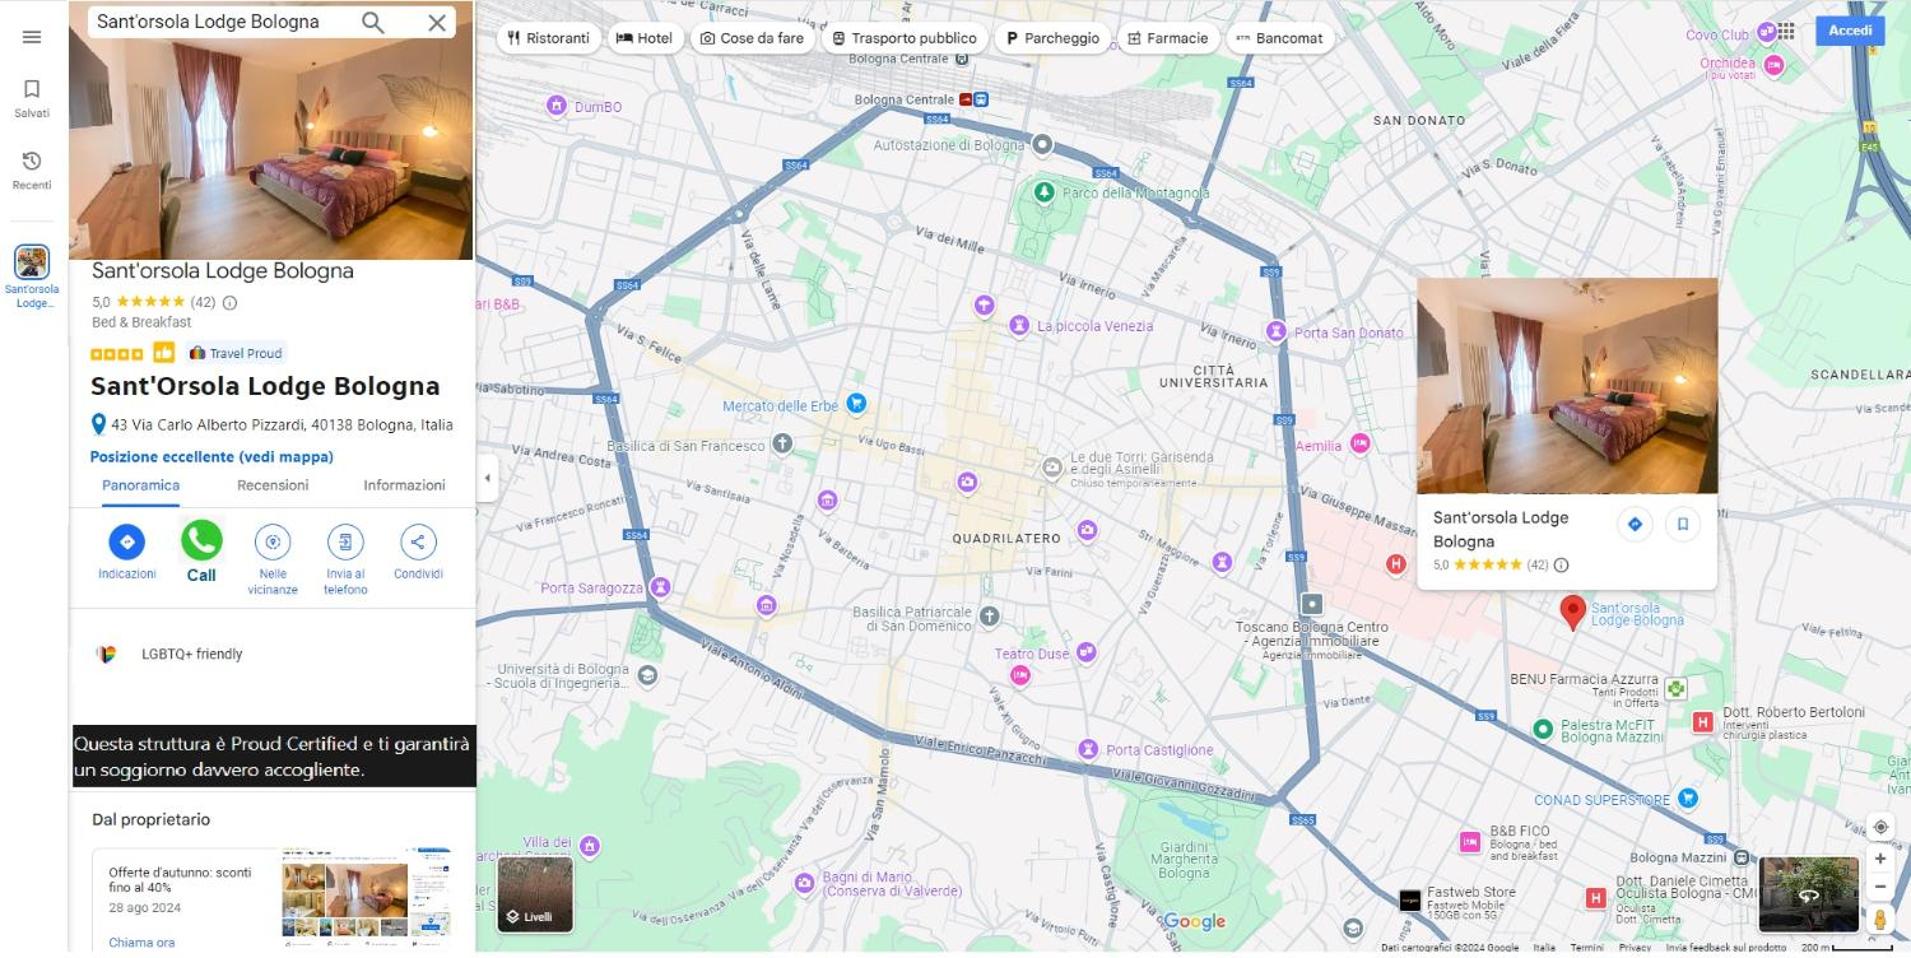This screenshot has height=958, width=1911.
Task: Zoom in with the plus button
Action: click(x=1880, y=858)
